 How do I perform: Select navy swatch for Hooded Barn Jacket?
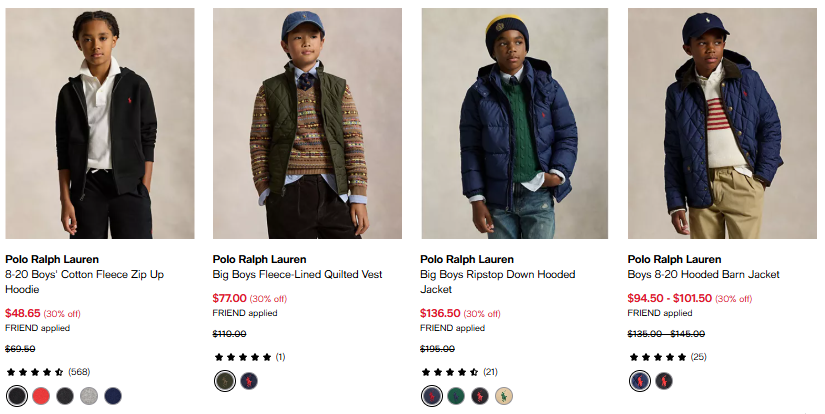640,381
